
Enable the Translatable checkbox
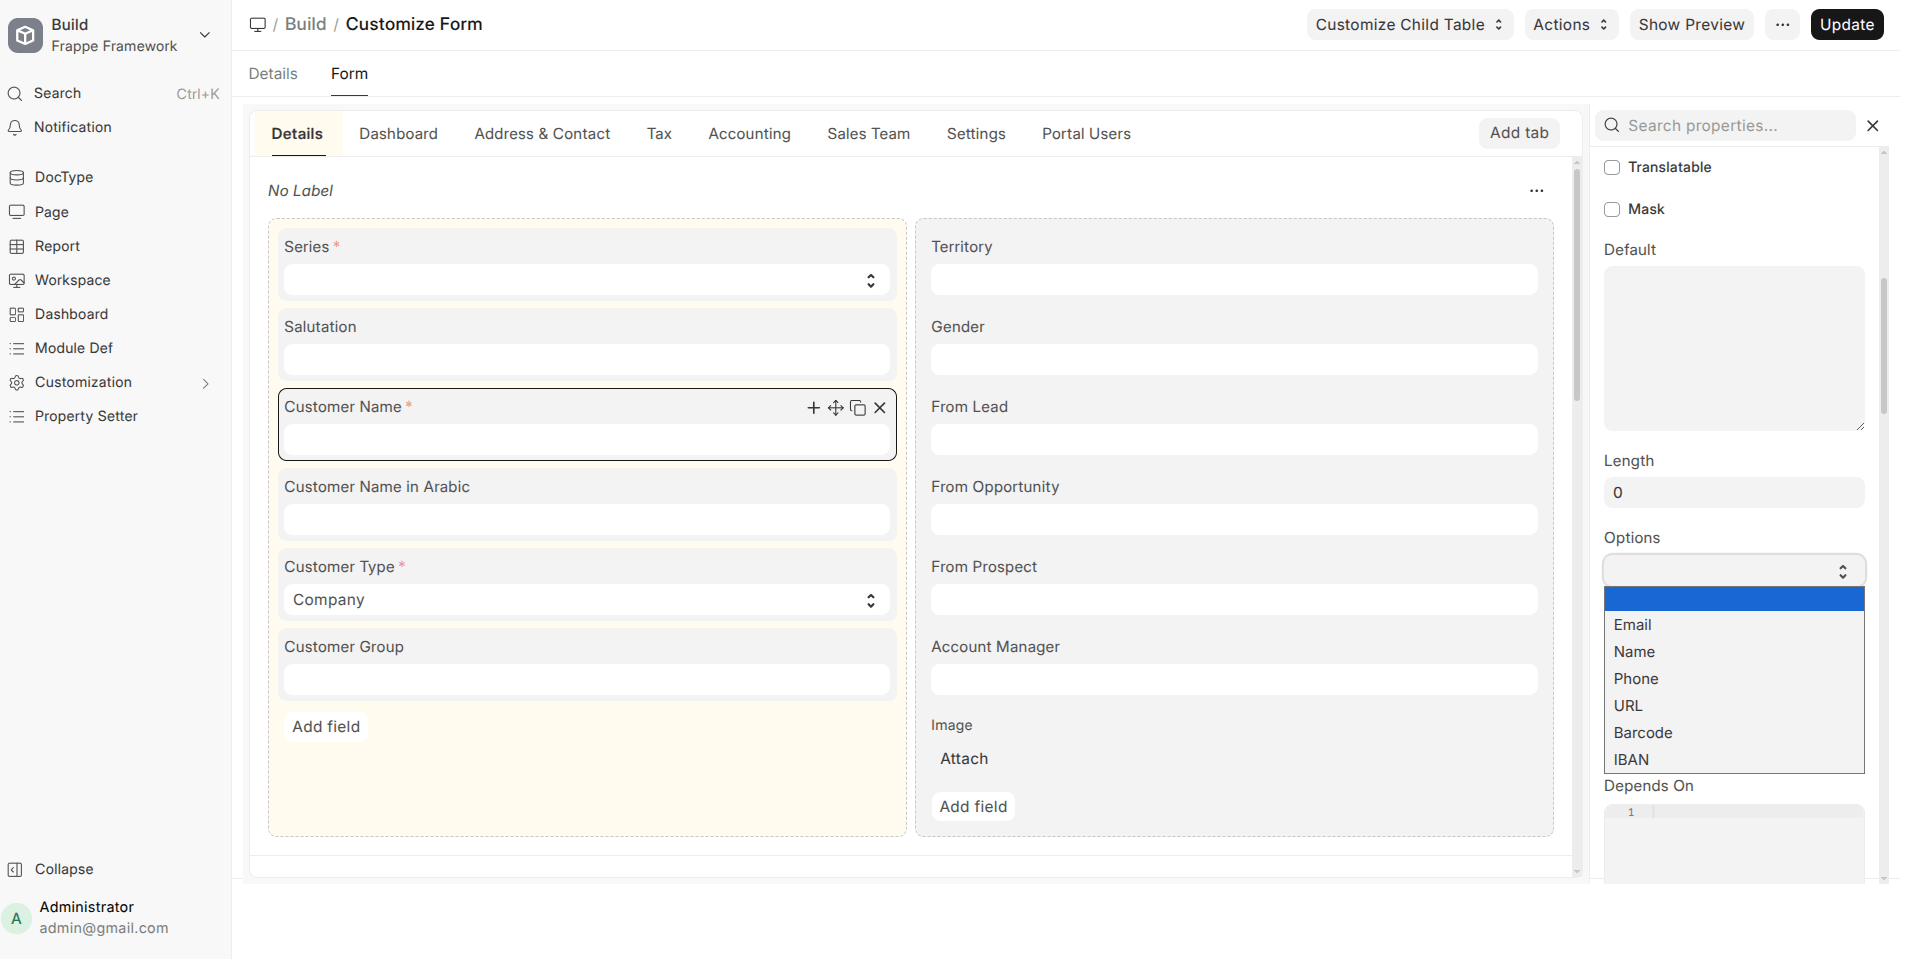1612,168
